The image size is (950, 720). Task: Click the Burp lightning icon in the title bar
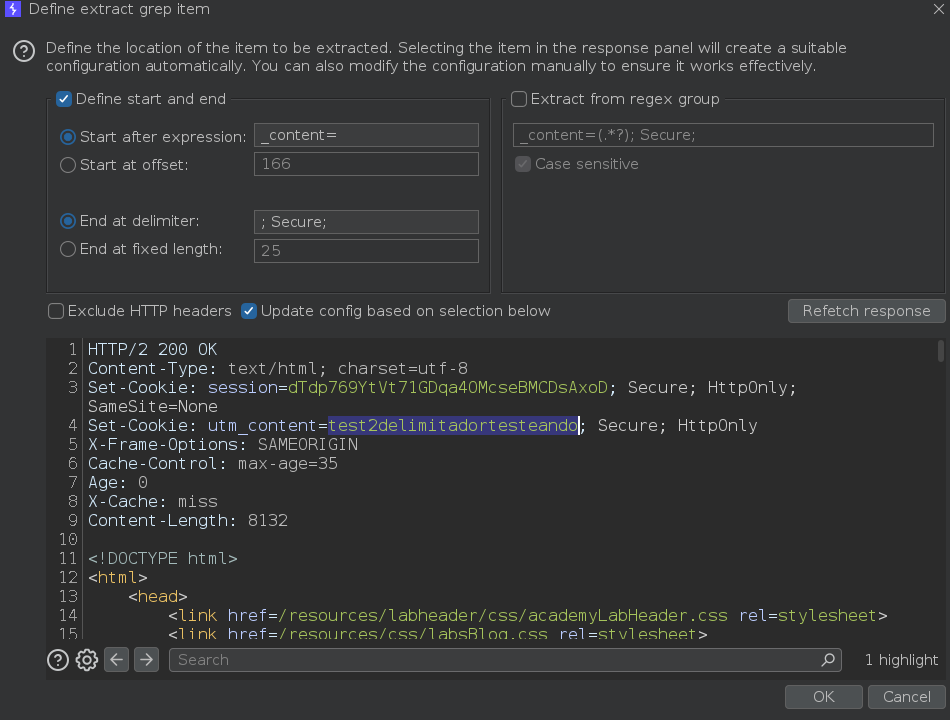(13, 9)
